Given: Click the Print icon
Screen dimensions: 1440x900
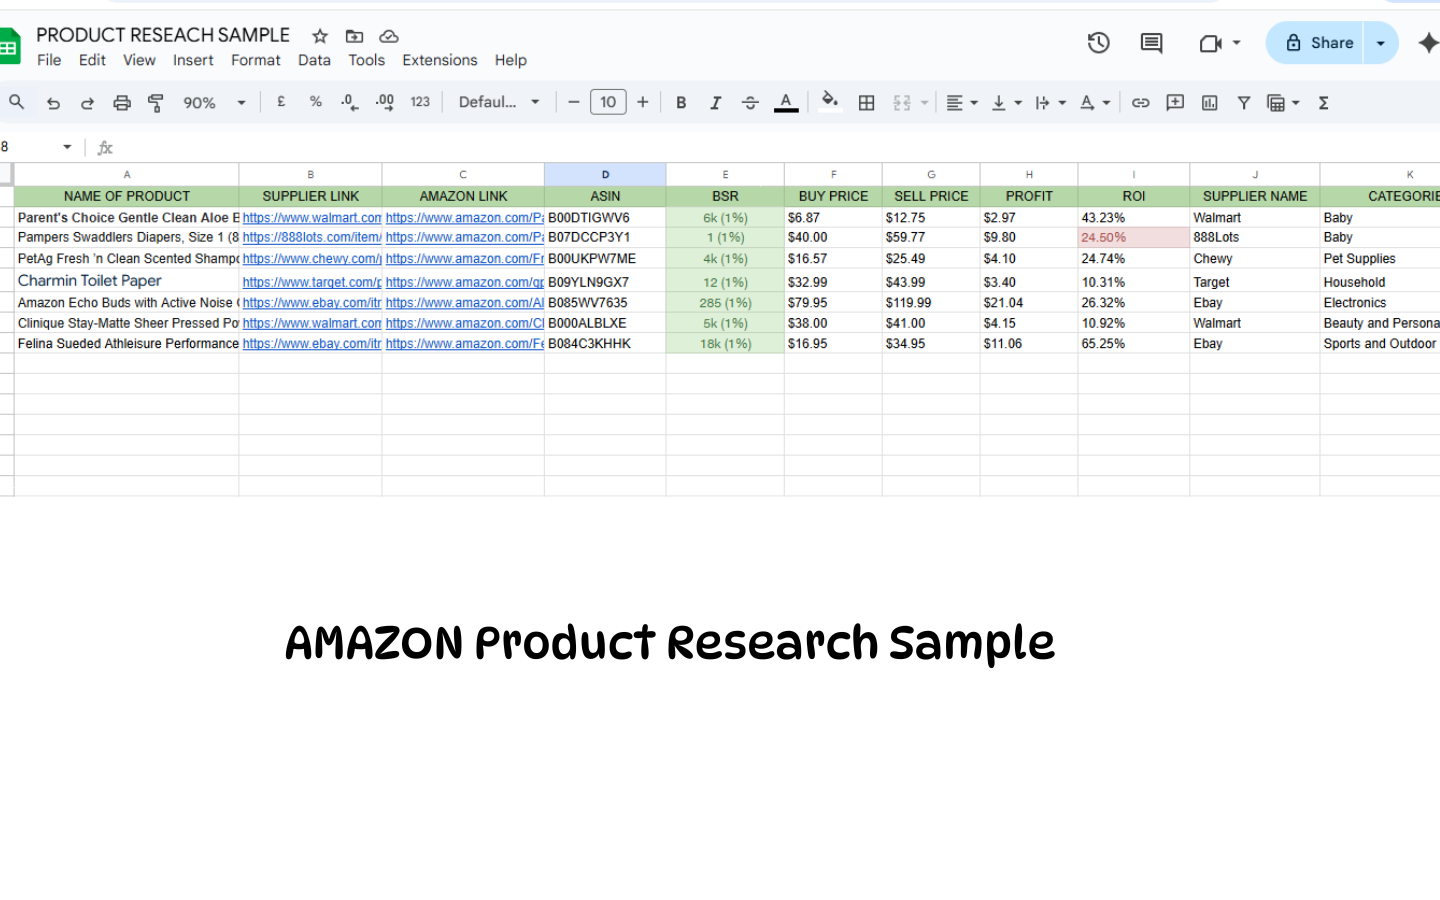Looking at the screenshot, I should (x=122, y=103).
